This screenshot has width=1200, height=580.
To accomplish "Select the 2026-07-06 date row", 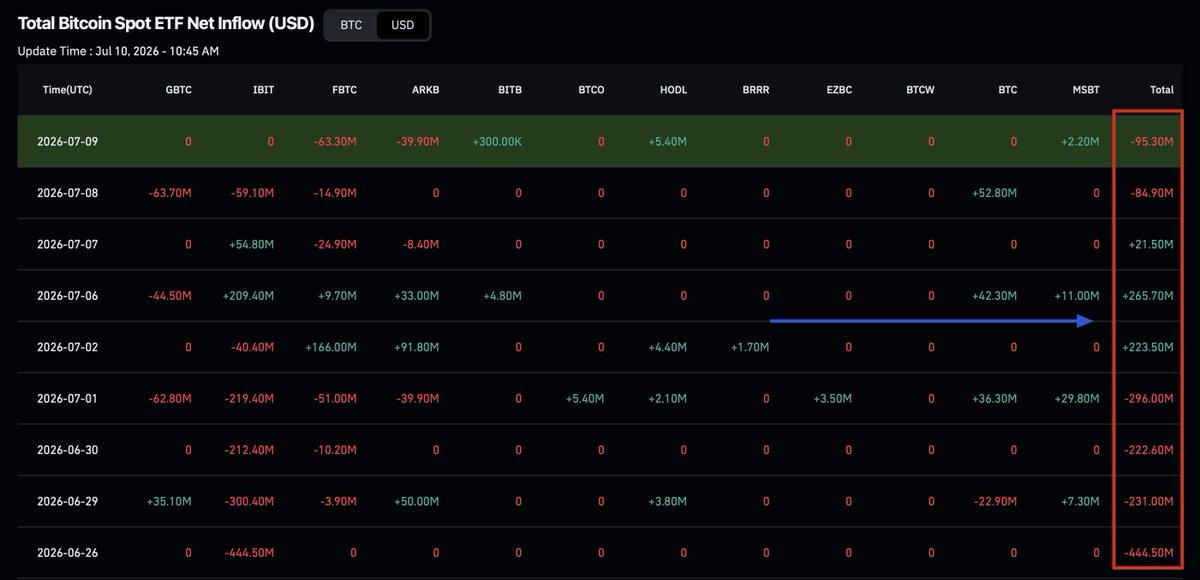I will (600, 296).
